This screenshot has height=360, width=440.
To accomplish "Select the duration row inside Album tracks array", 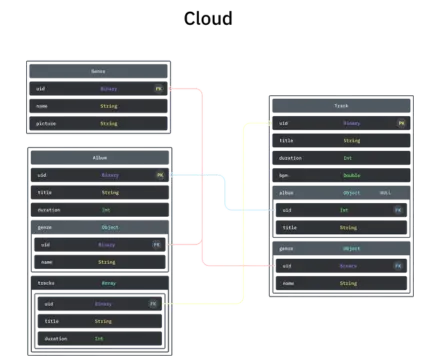I will pyautogui.click(x=100, y=339).
